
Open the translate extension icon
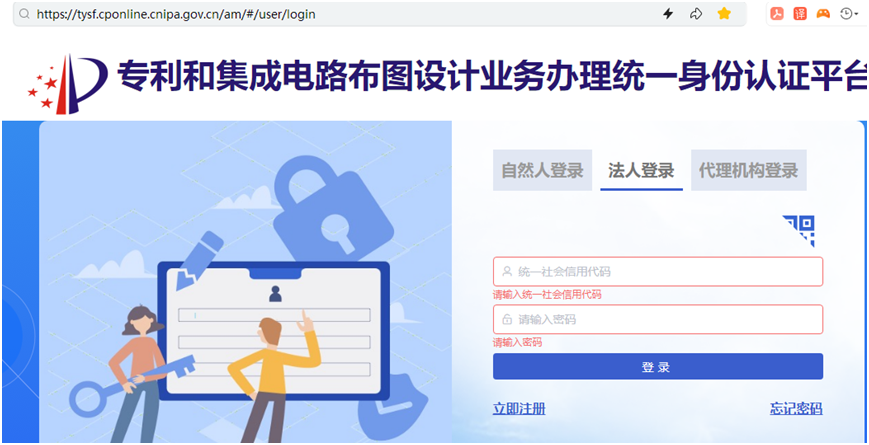click(800, 14)
